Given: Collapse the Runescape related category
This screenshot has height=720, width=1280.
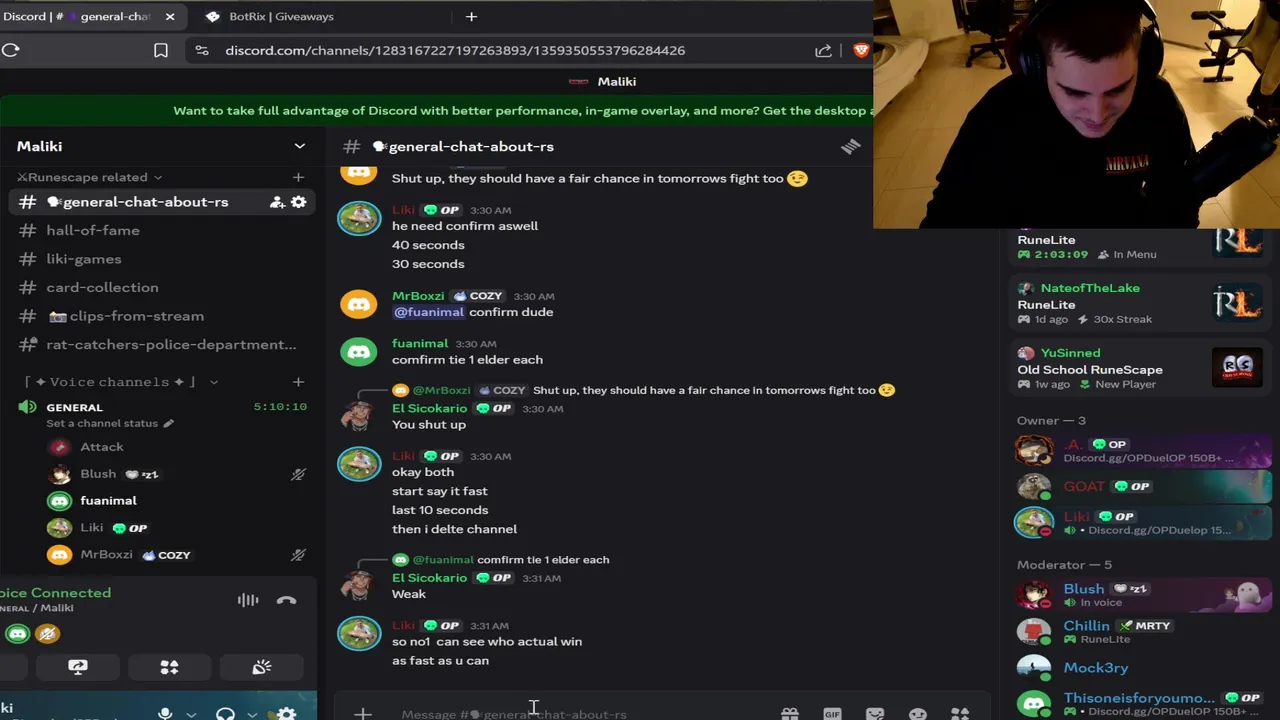Looking at the screenshot, I should pos(89,177).
